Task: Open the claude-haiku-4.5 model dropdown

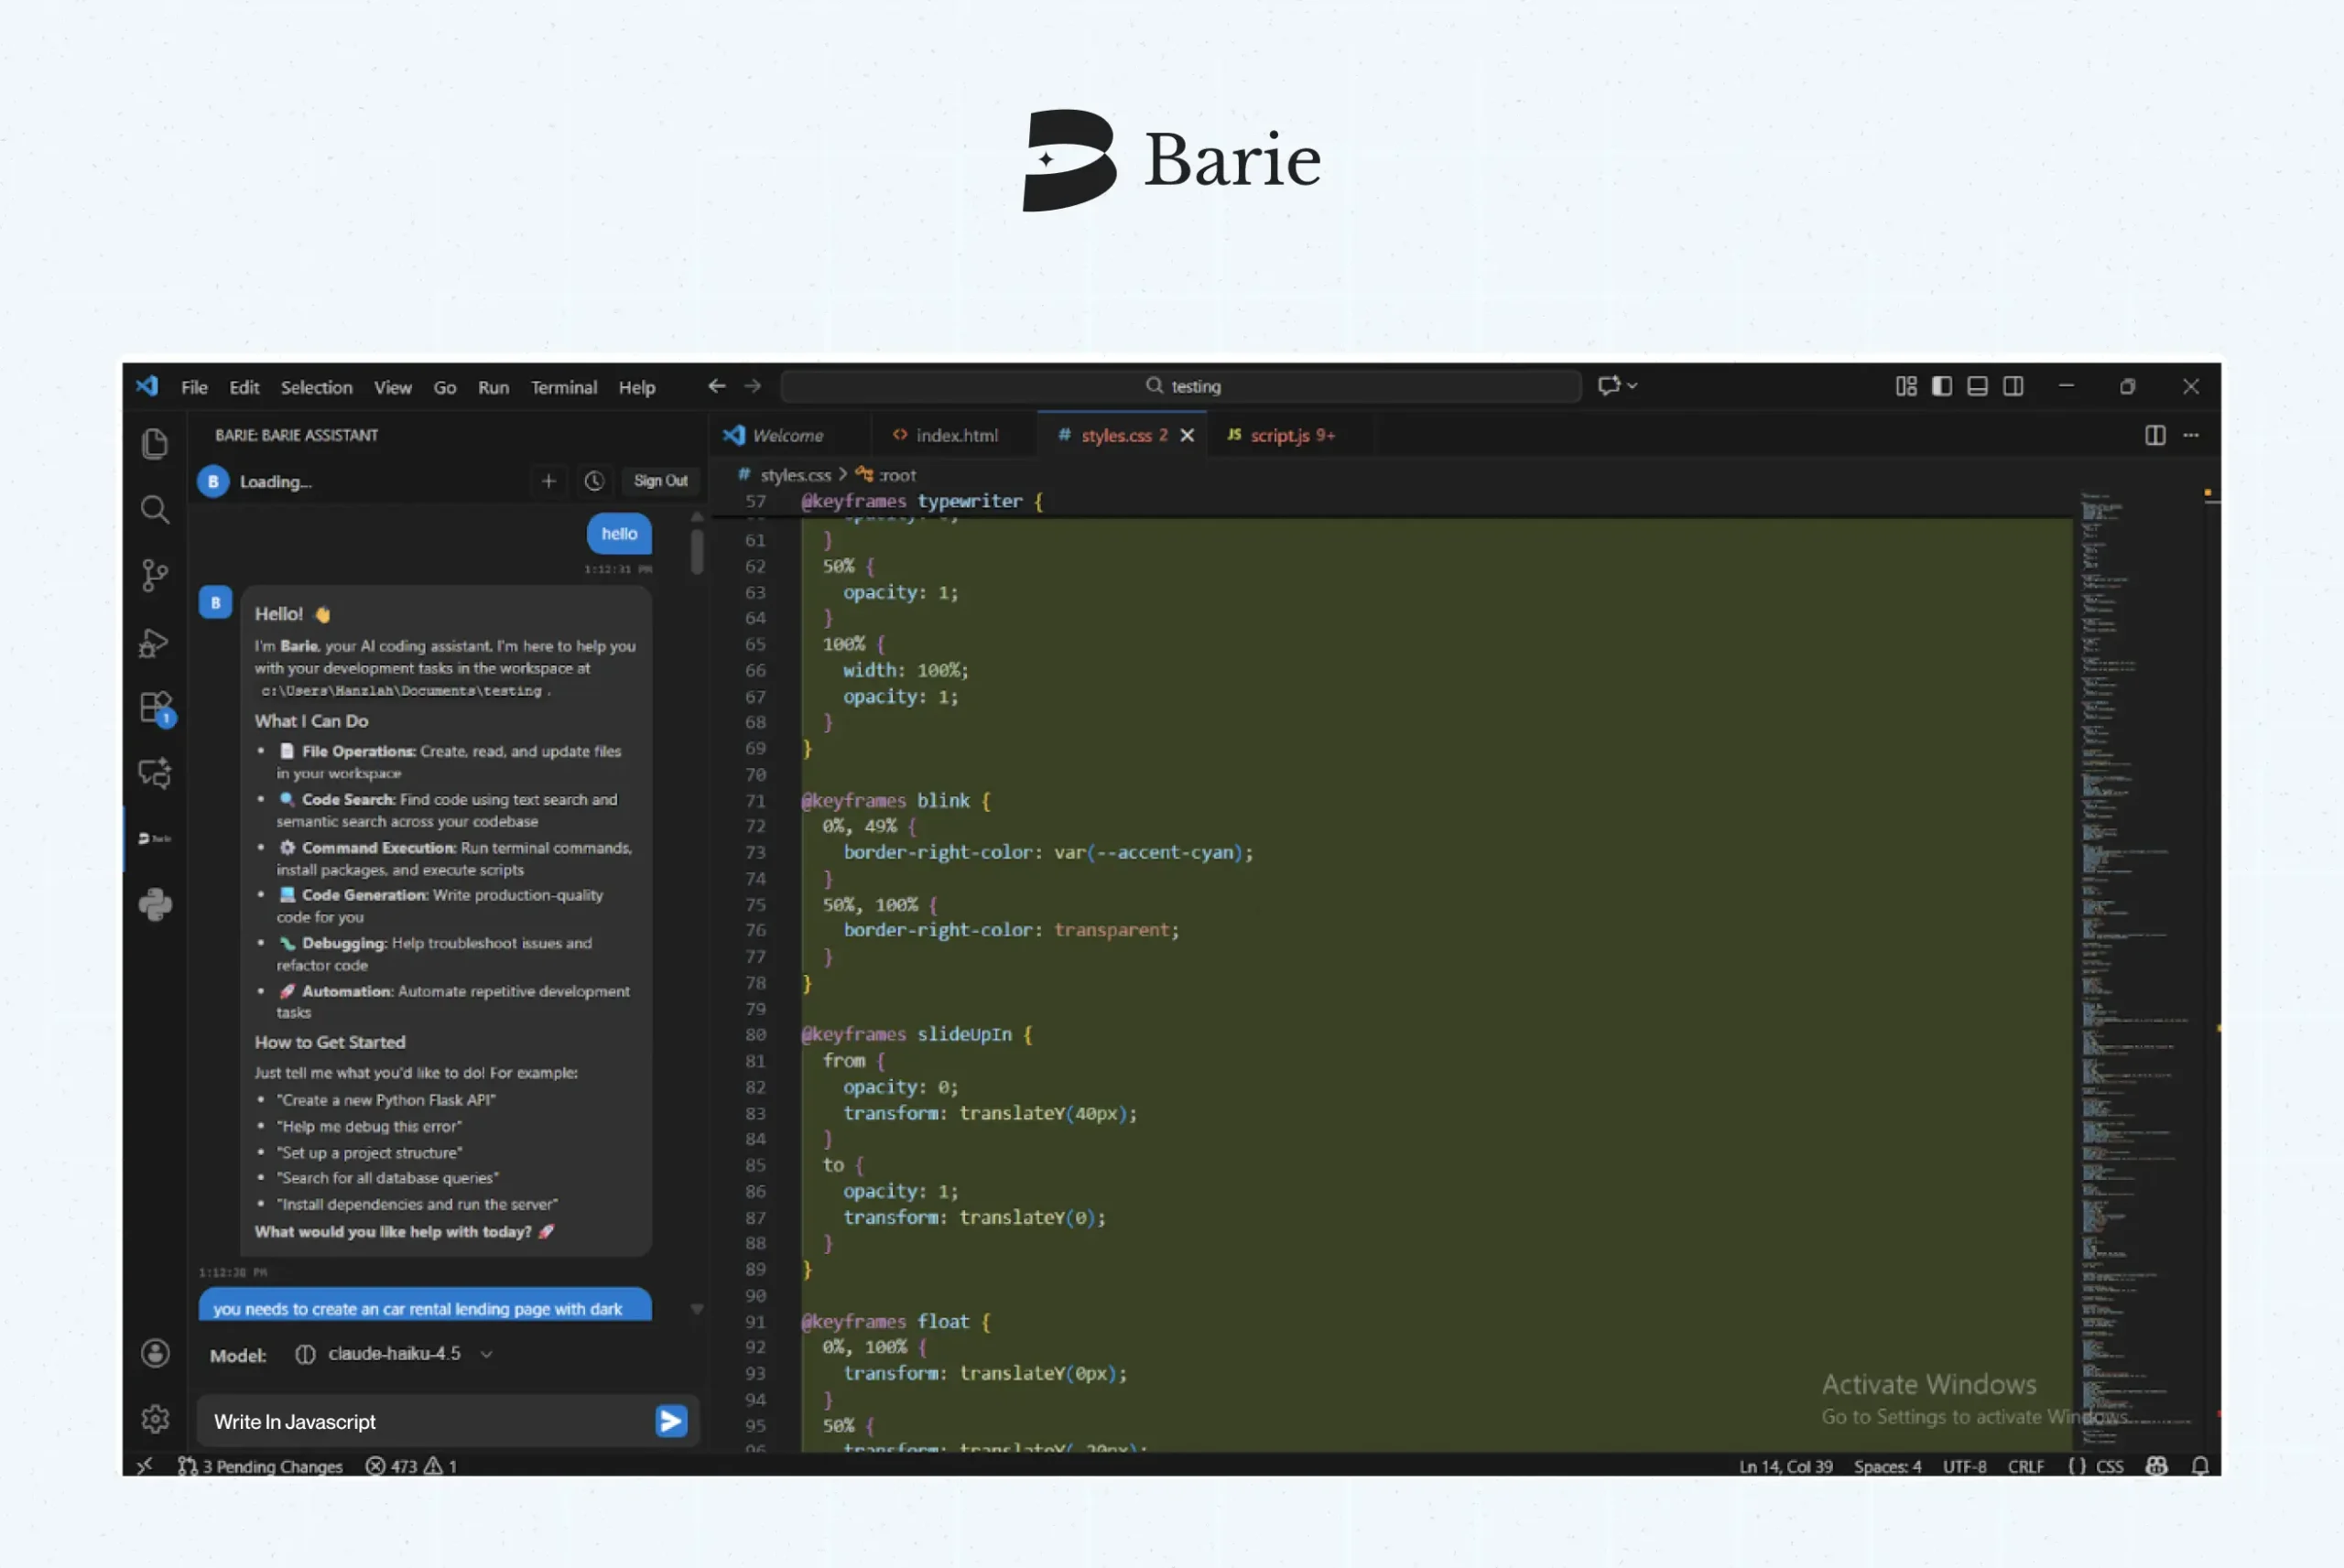Action: coord(394,1354)
